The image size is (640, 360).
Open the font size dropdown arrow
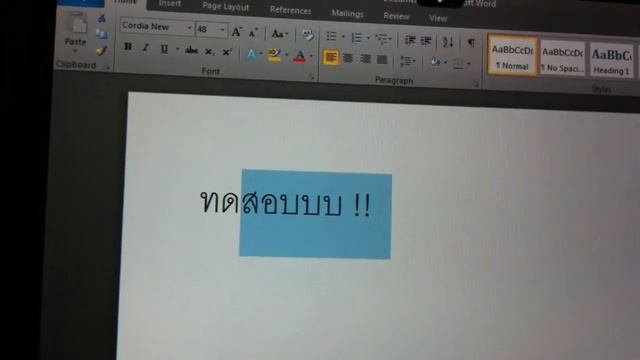(x=222, y=30)
